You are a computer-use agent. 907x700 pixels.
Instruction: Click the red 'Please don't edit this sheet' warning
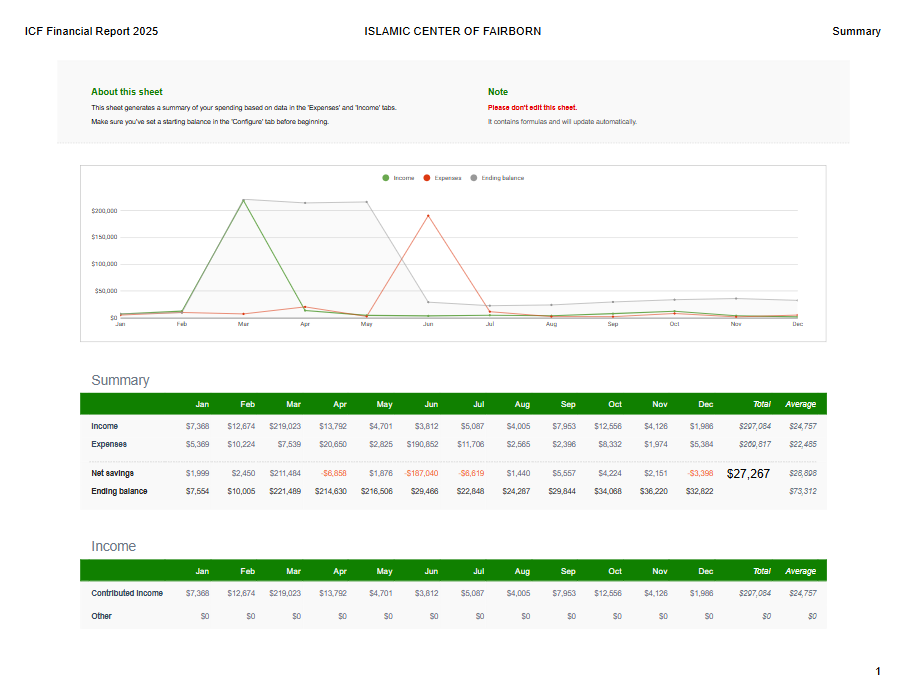(532, 107)
